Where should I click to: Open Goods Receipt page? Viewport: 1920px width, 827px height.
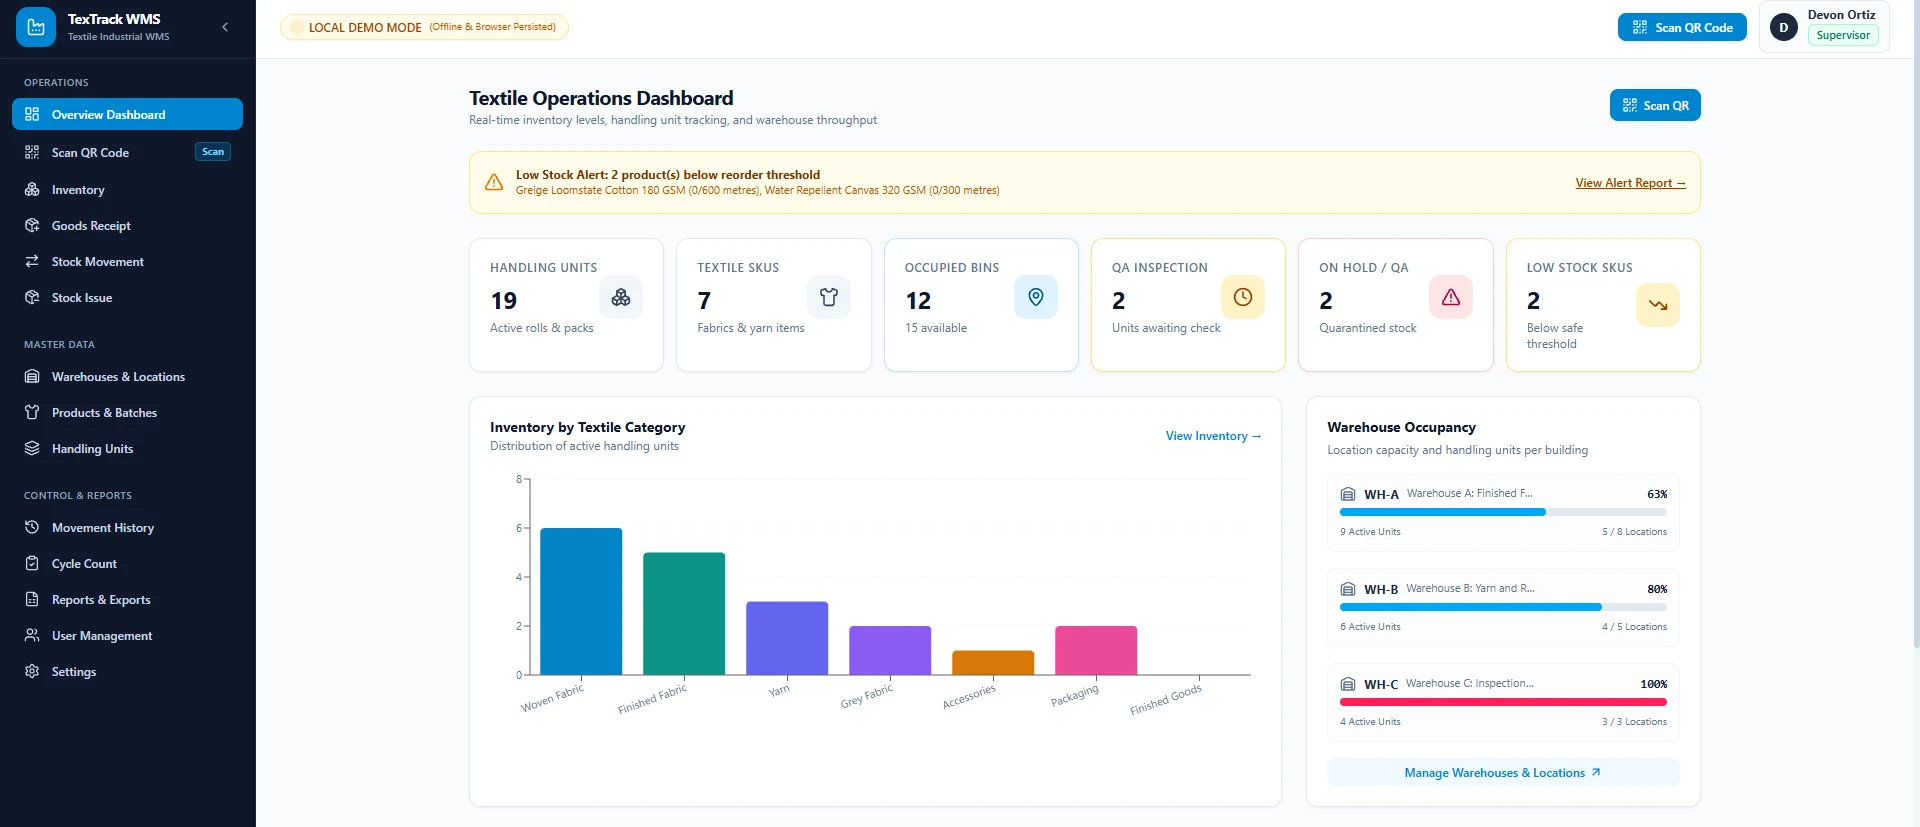(x=127, y=225)
